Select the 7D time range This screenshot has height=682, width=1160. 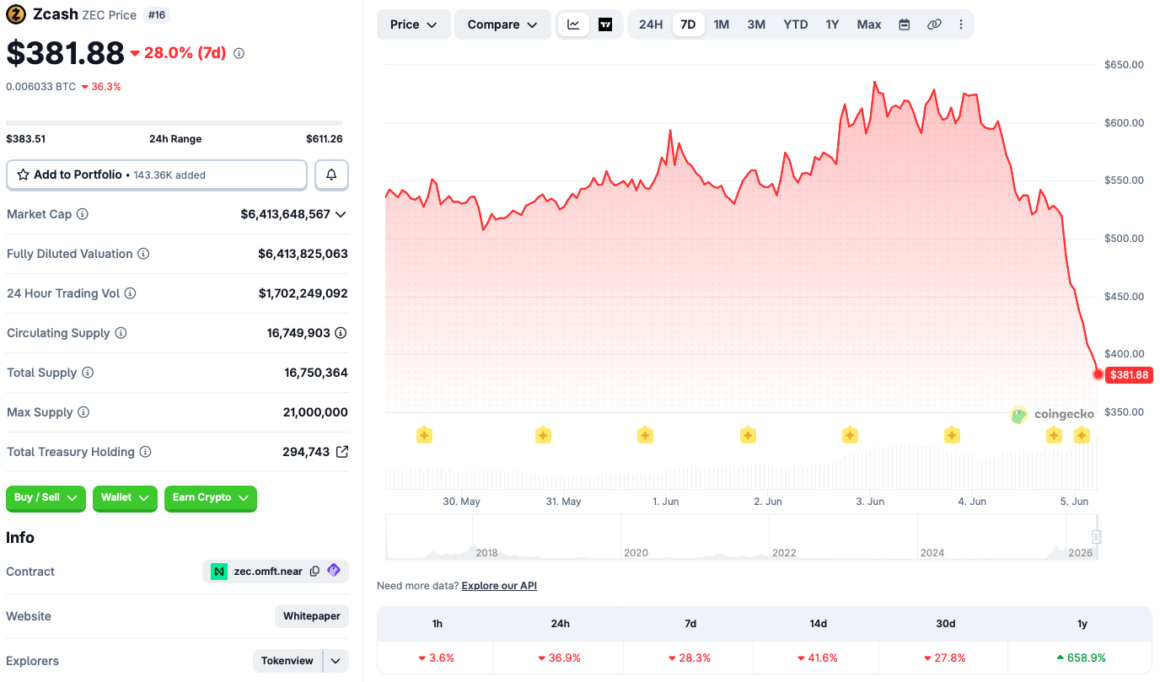[x=688, y=24]
